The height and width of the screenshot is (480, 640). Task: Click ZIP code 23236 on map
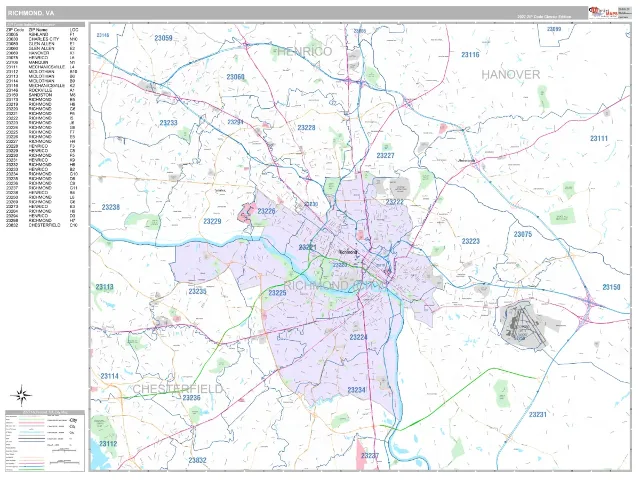(x=191, y=397)
